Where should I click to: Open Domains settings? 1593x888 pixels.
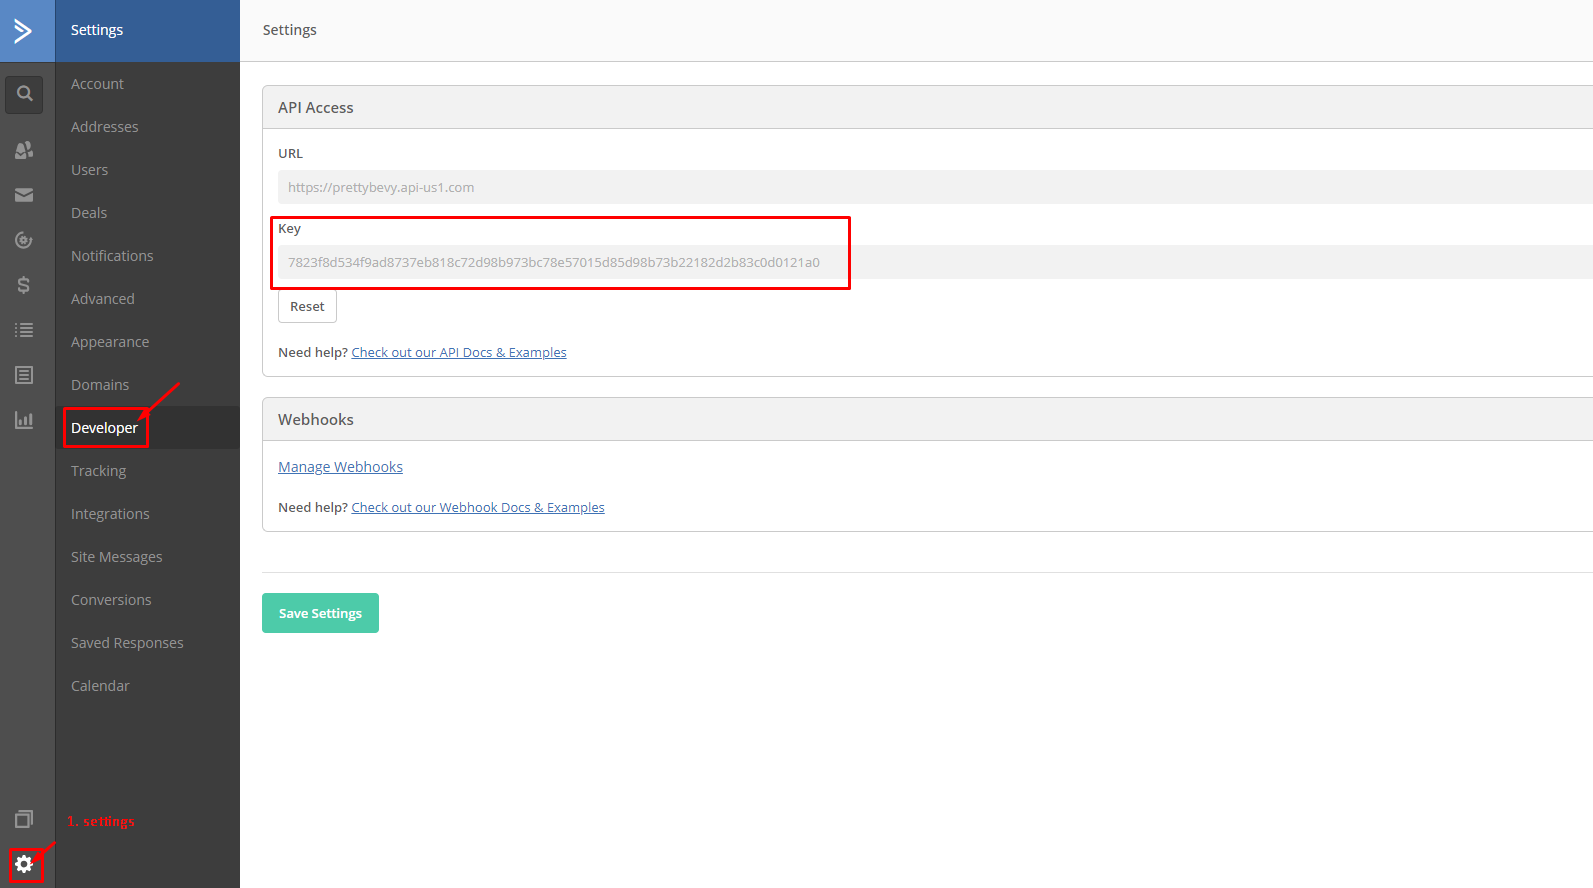click(100, 385)
